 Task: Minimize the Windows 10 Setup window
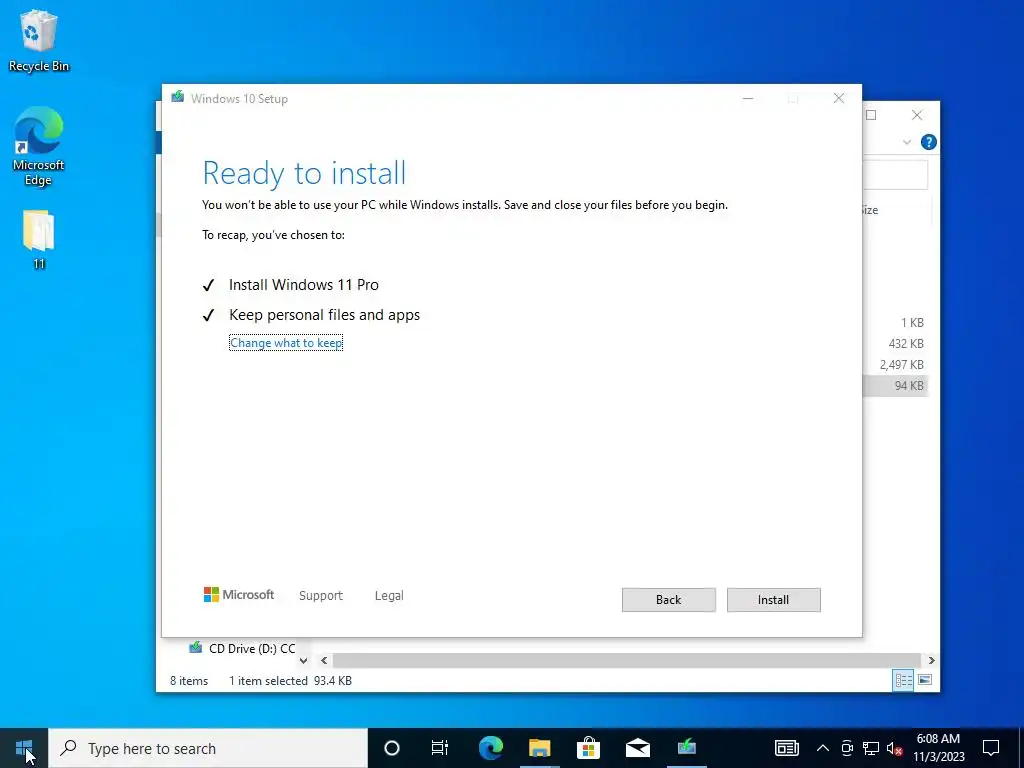click(x=748, y=99)
